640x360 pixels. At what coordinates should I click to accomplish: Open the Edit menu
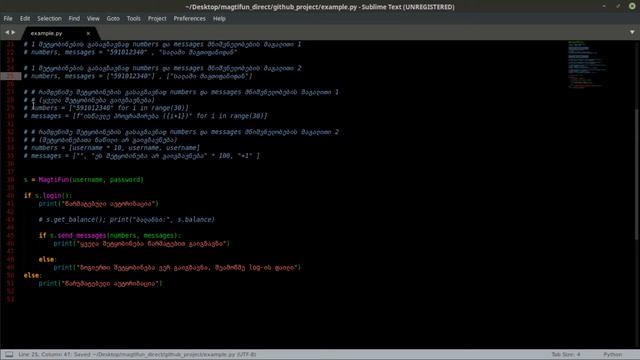click(x=25, y=18)
